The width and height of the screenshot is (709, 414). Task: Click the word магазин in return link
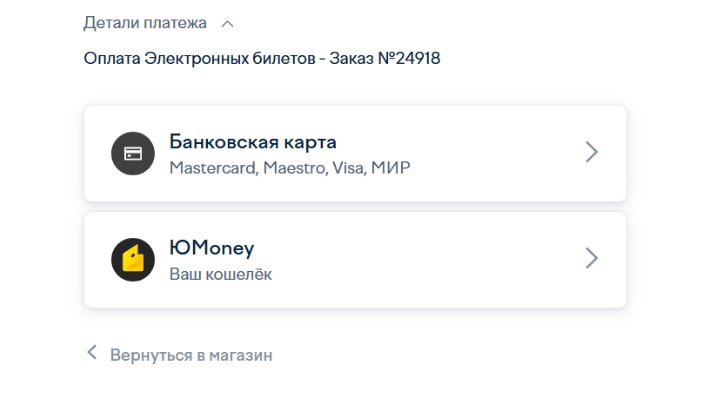pyautogui.click(x=240, y=355)
